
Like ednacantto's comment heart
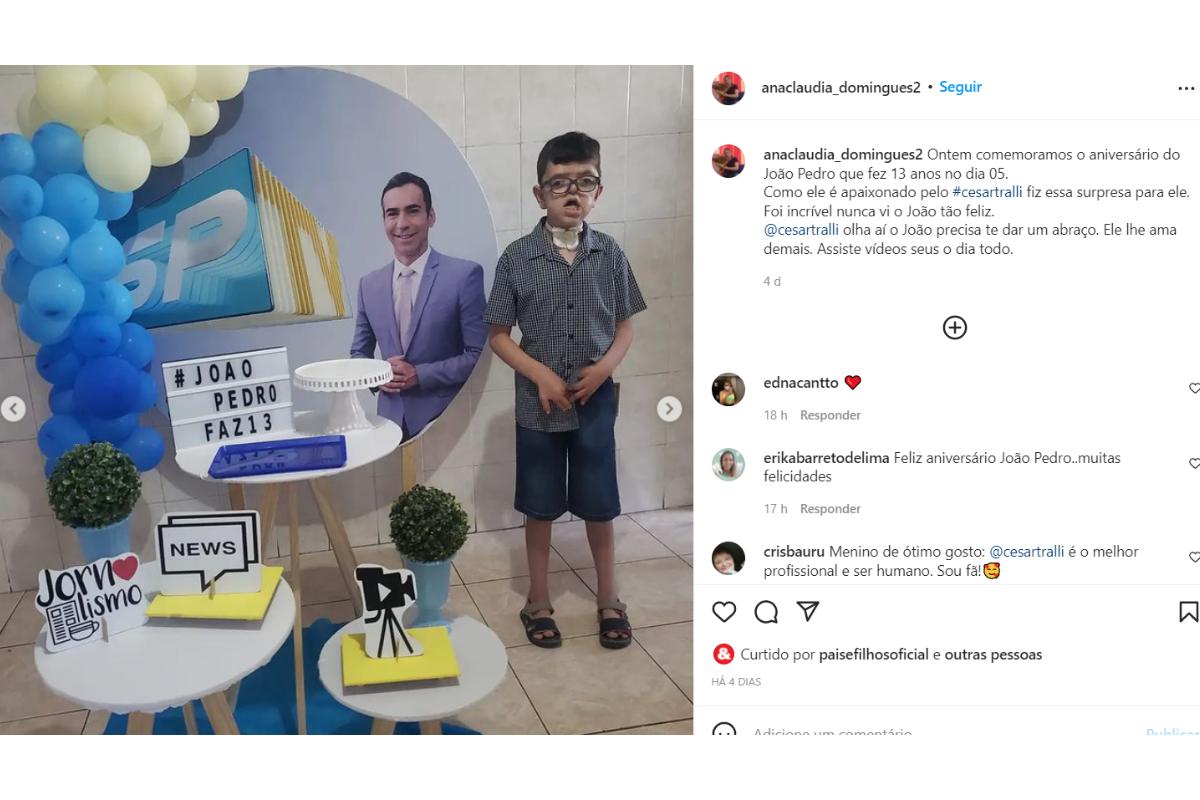pyautogui.click(x=1195, y=388)
